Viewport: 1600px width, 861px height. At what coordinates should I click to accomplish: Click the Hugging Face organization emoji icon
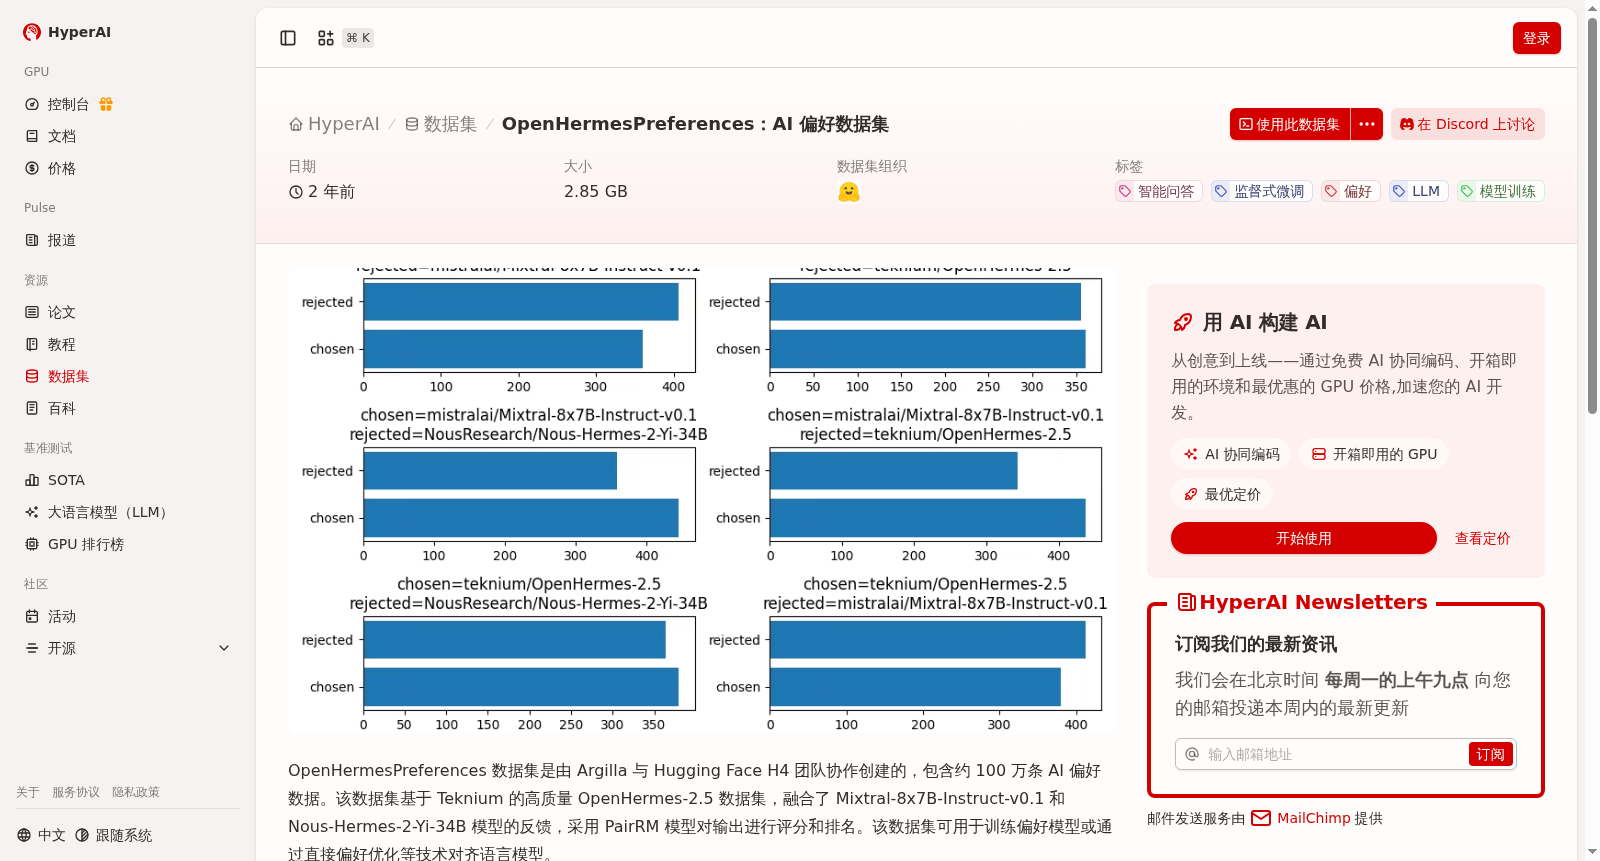849,192
